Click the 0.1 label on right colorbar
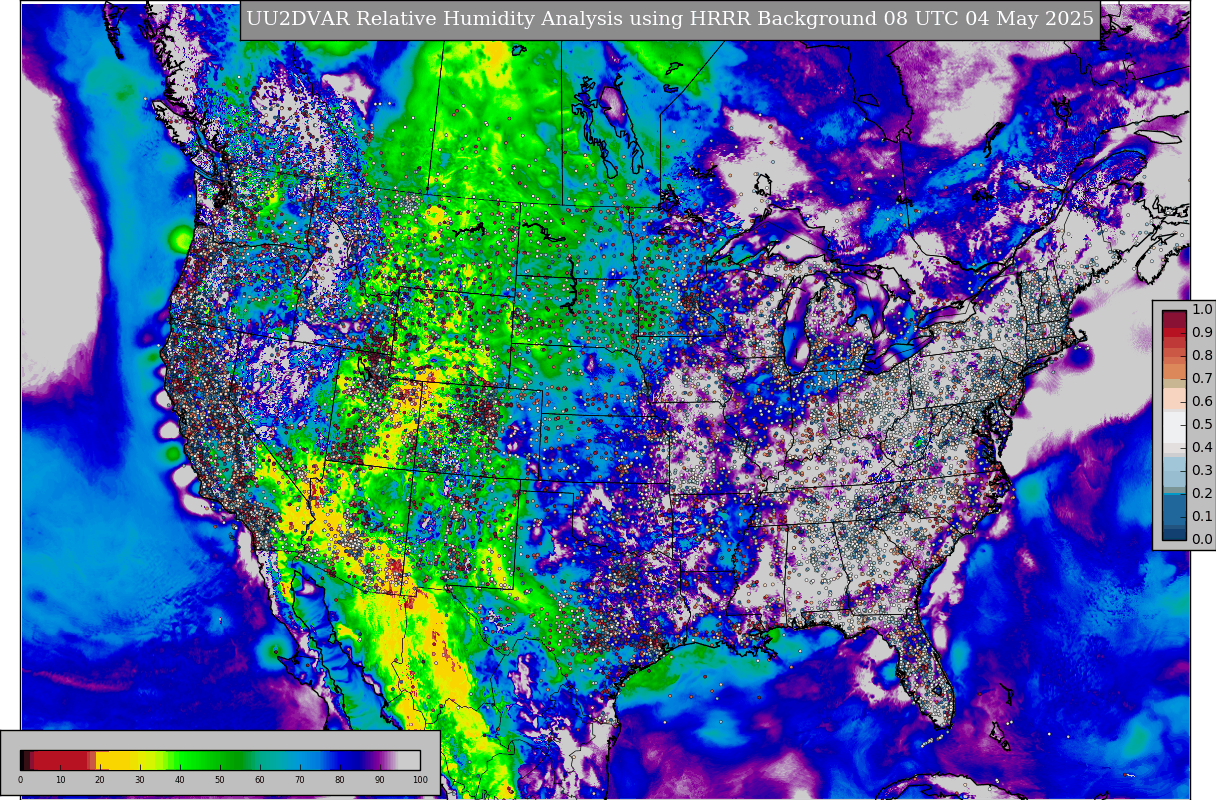This screenshot has height=800, width=1216. [x=1202, y=516]
